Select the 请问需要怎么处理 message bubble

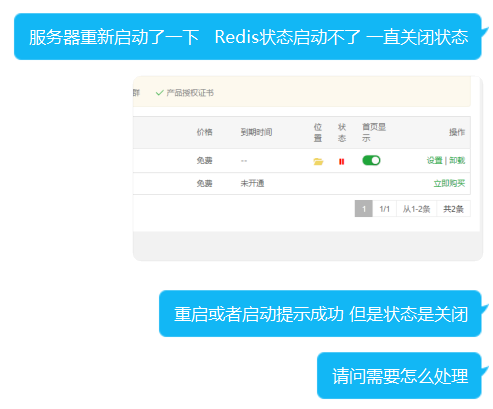(399, 376)
